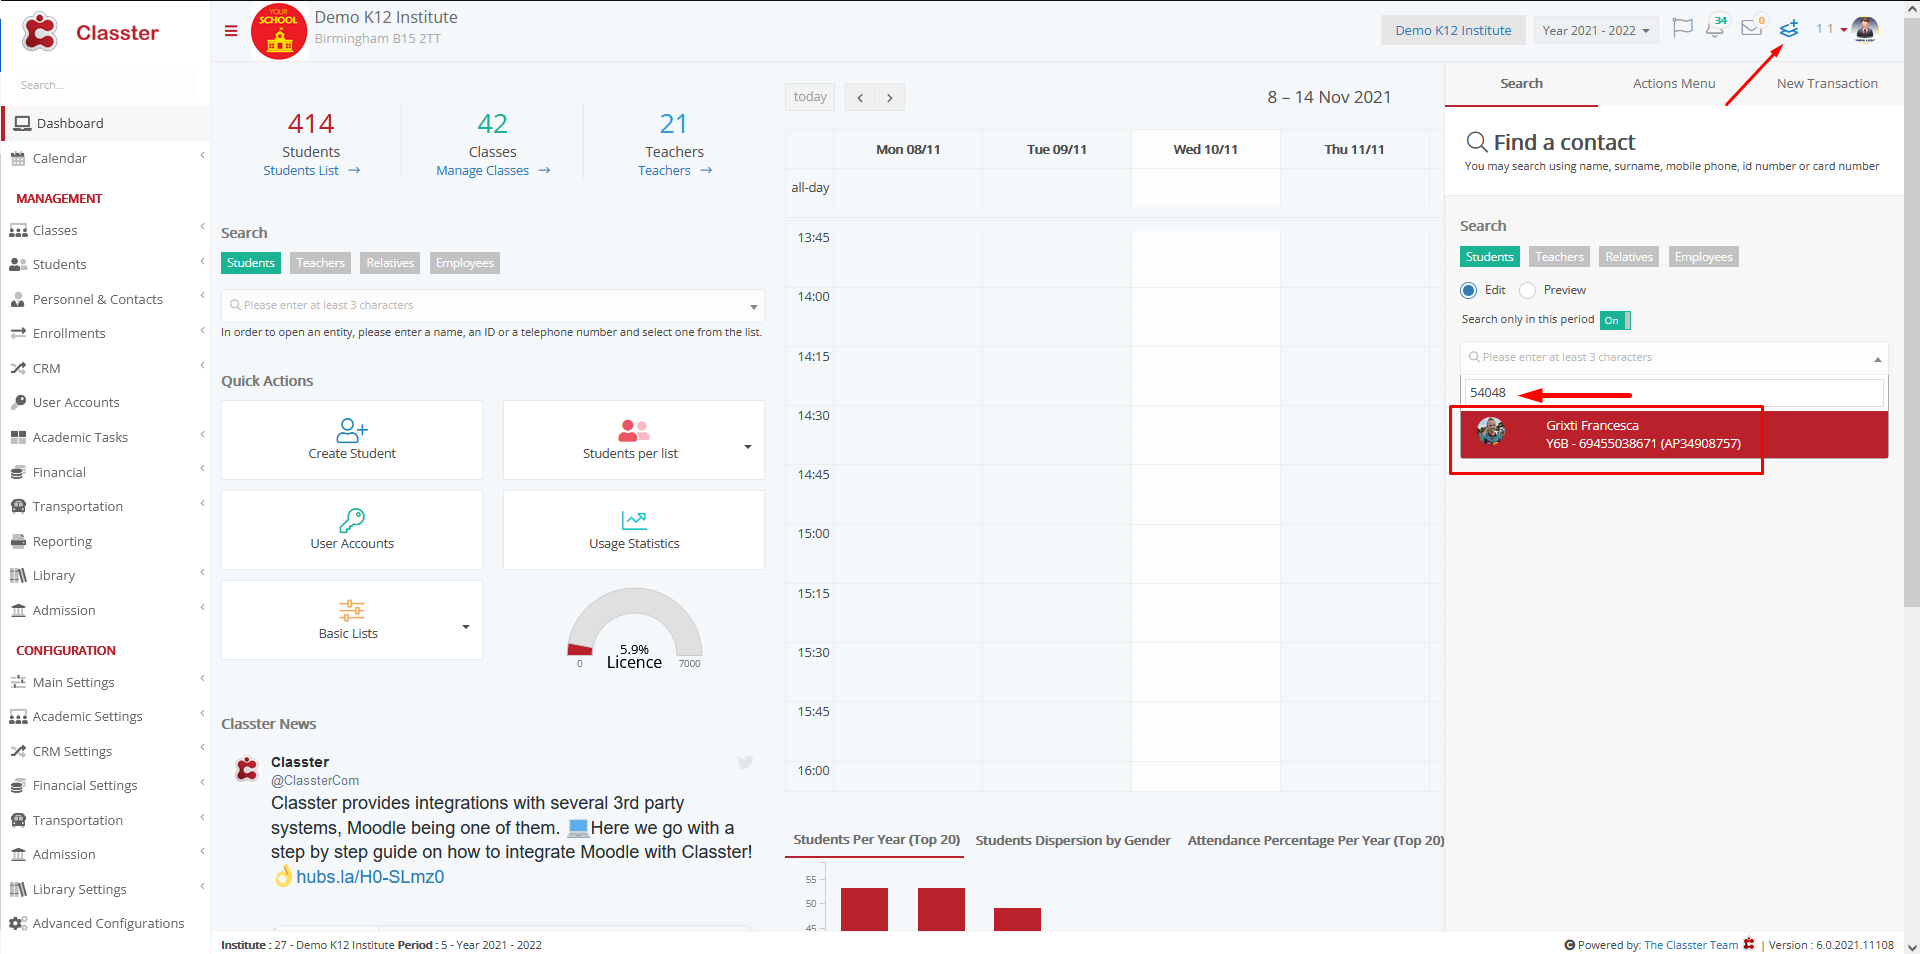1920x954 pixels.
Task: Click the Twitter bird icon
Action: pos(745,762)
